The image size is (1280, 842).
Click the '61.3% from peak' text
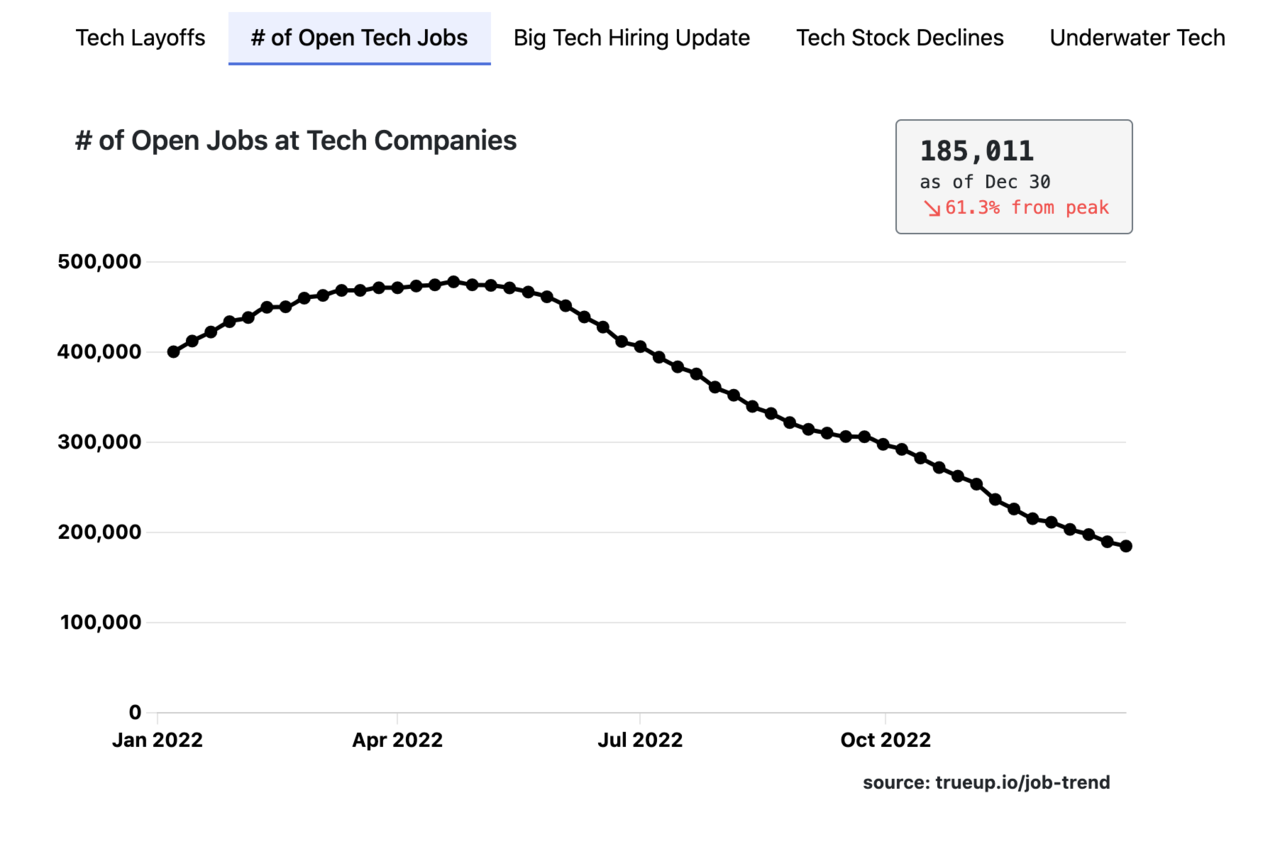pos(1026,208)
